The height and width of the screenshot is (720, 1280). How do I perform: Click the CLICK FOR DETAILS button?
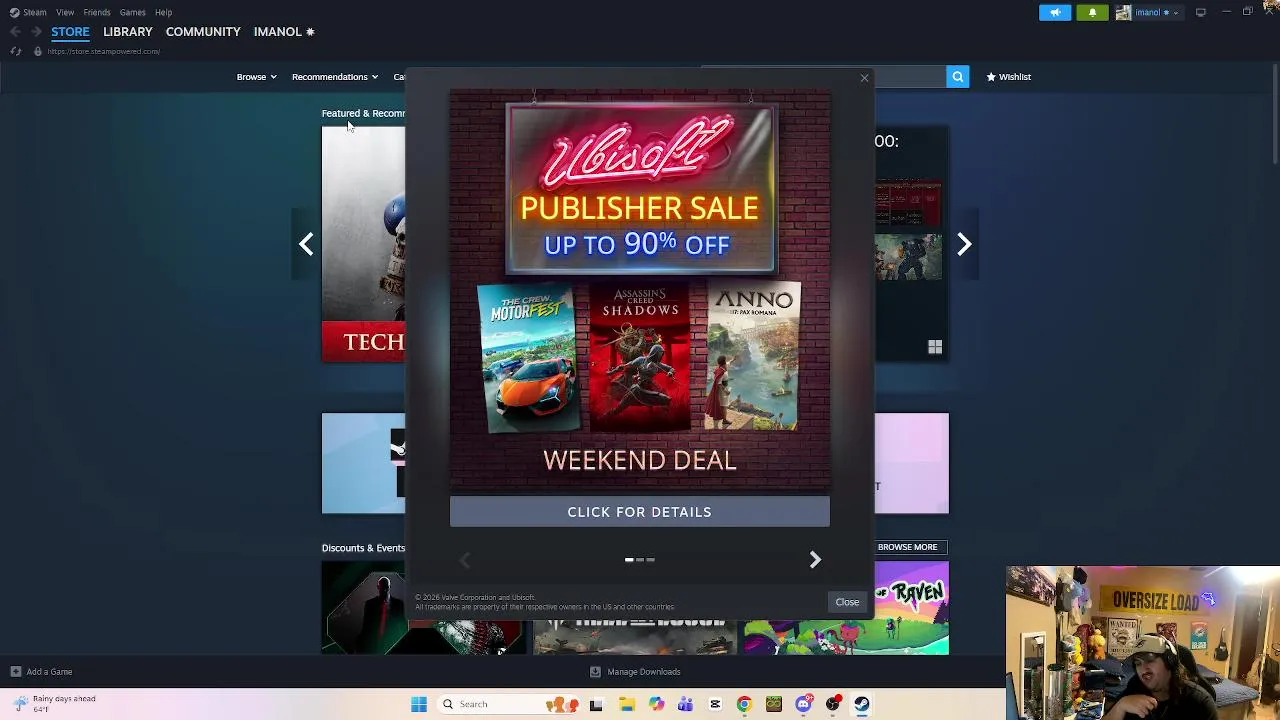pos(639,512)
